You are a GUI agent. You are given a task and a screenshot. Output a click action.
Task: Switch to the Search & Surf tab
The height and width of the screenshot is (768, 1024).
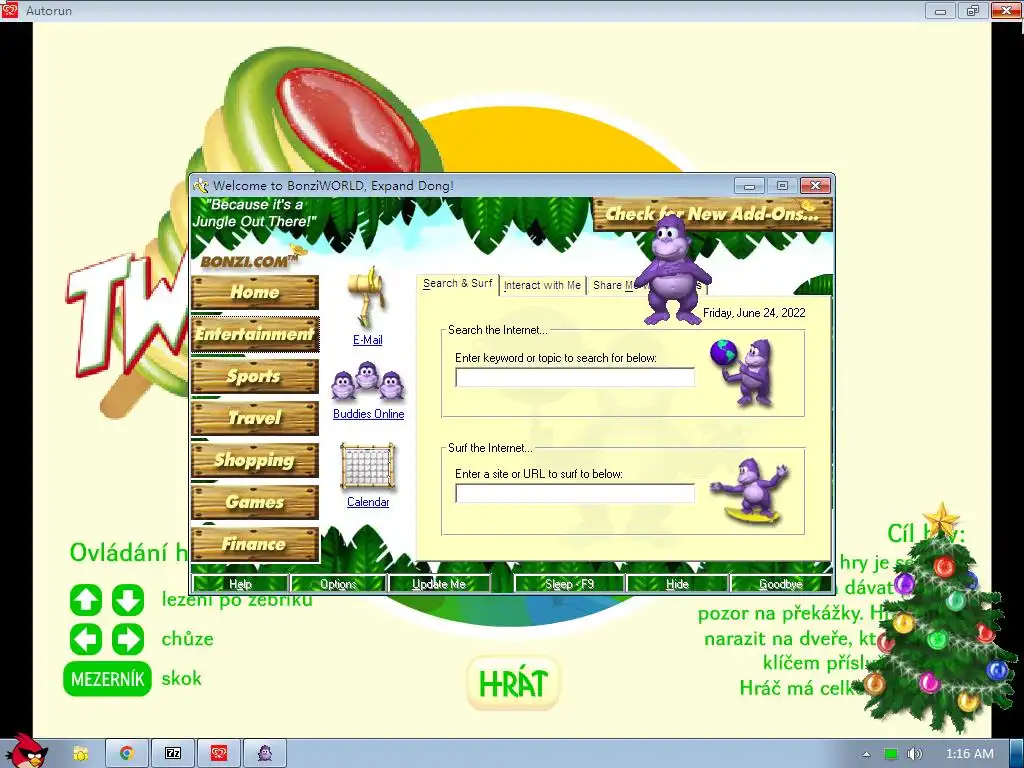pos(457,284)
